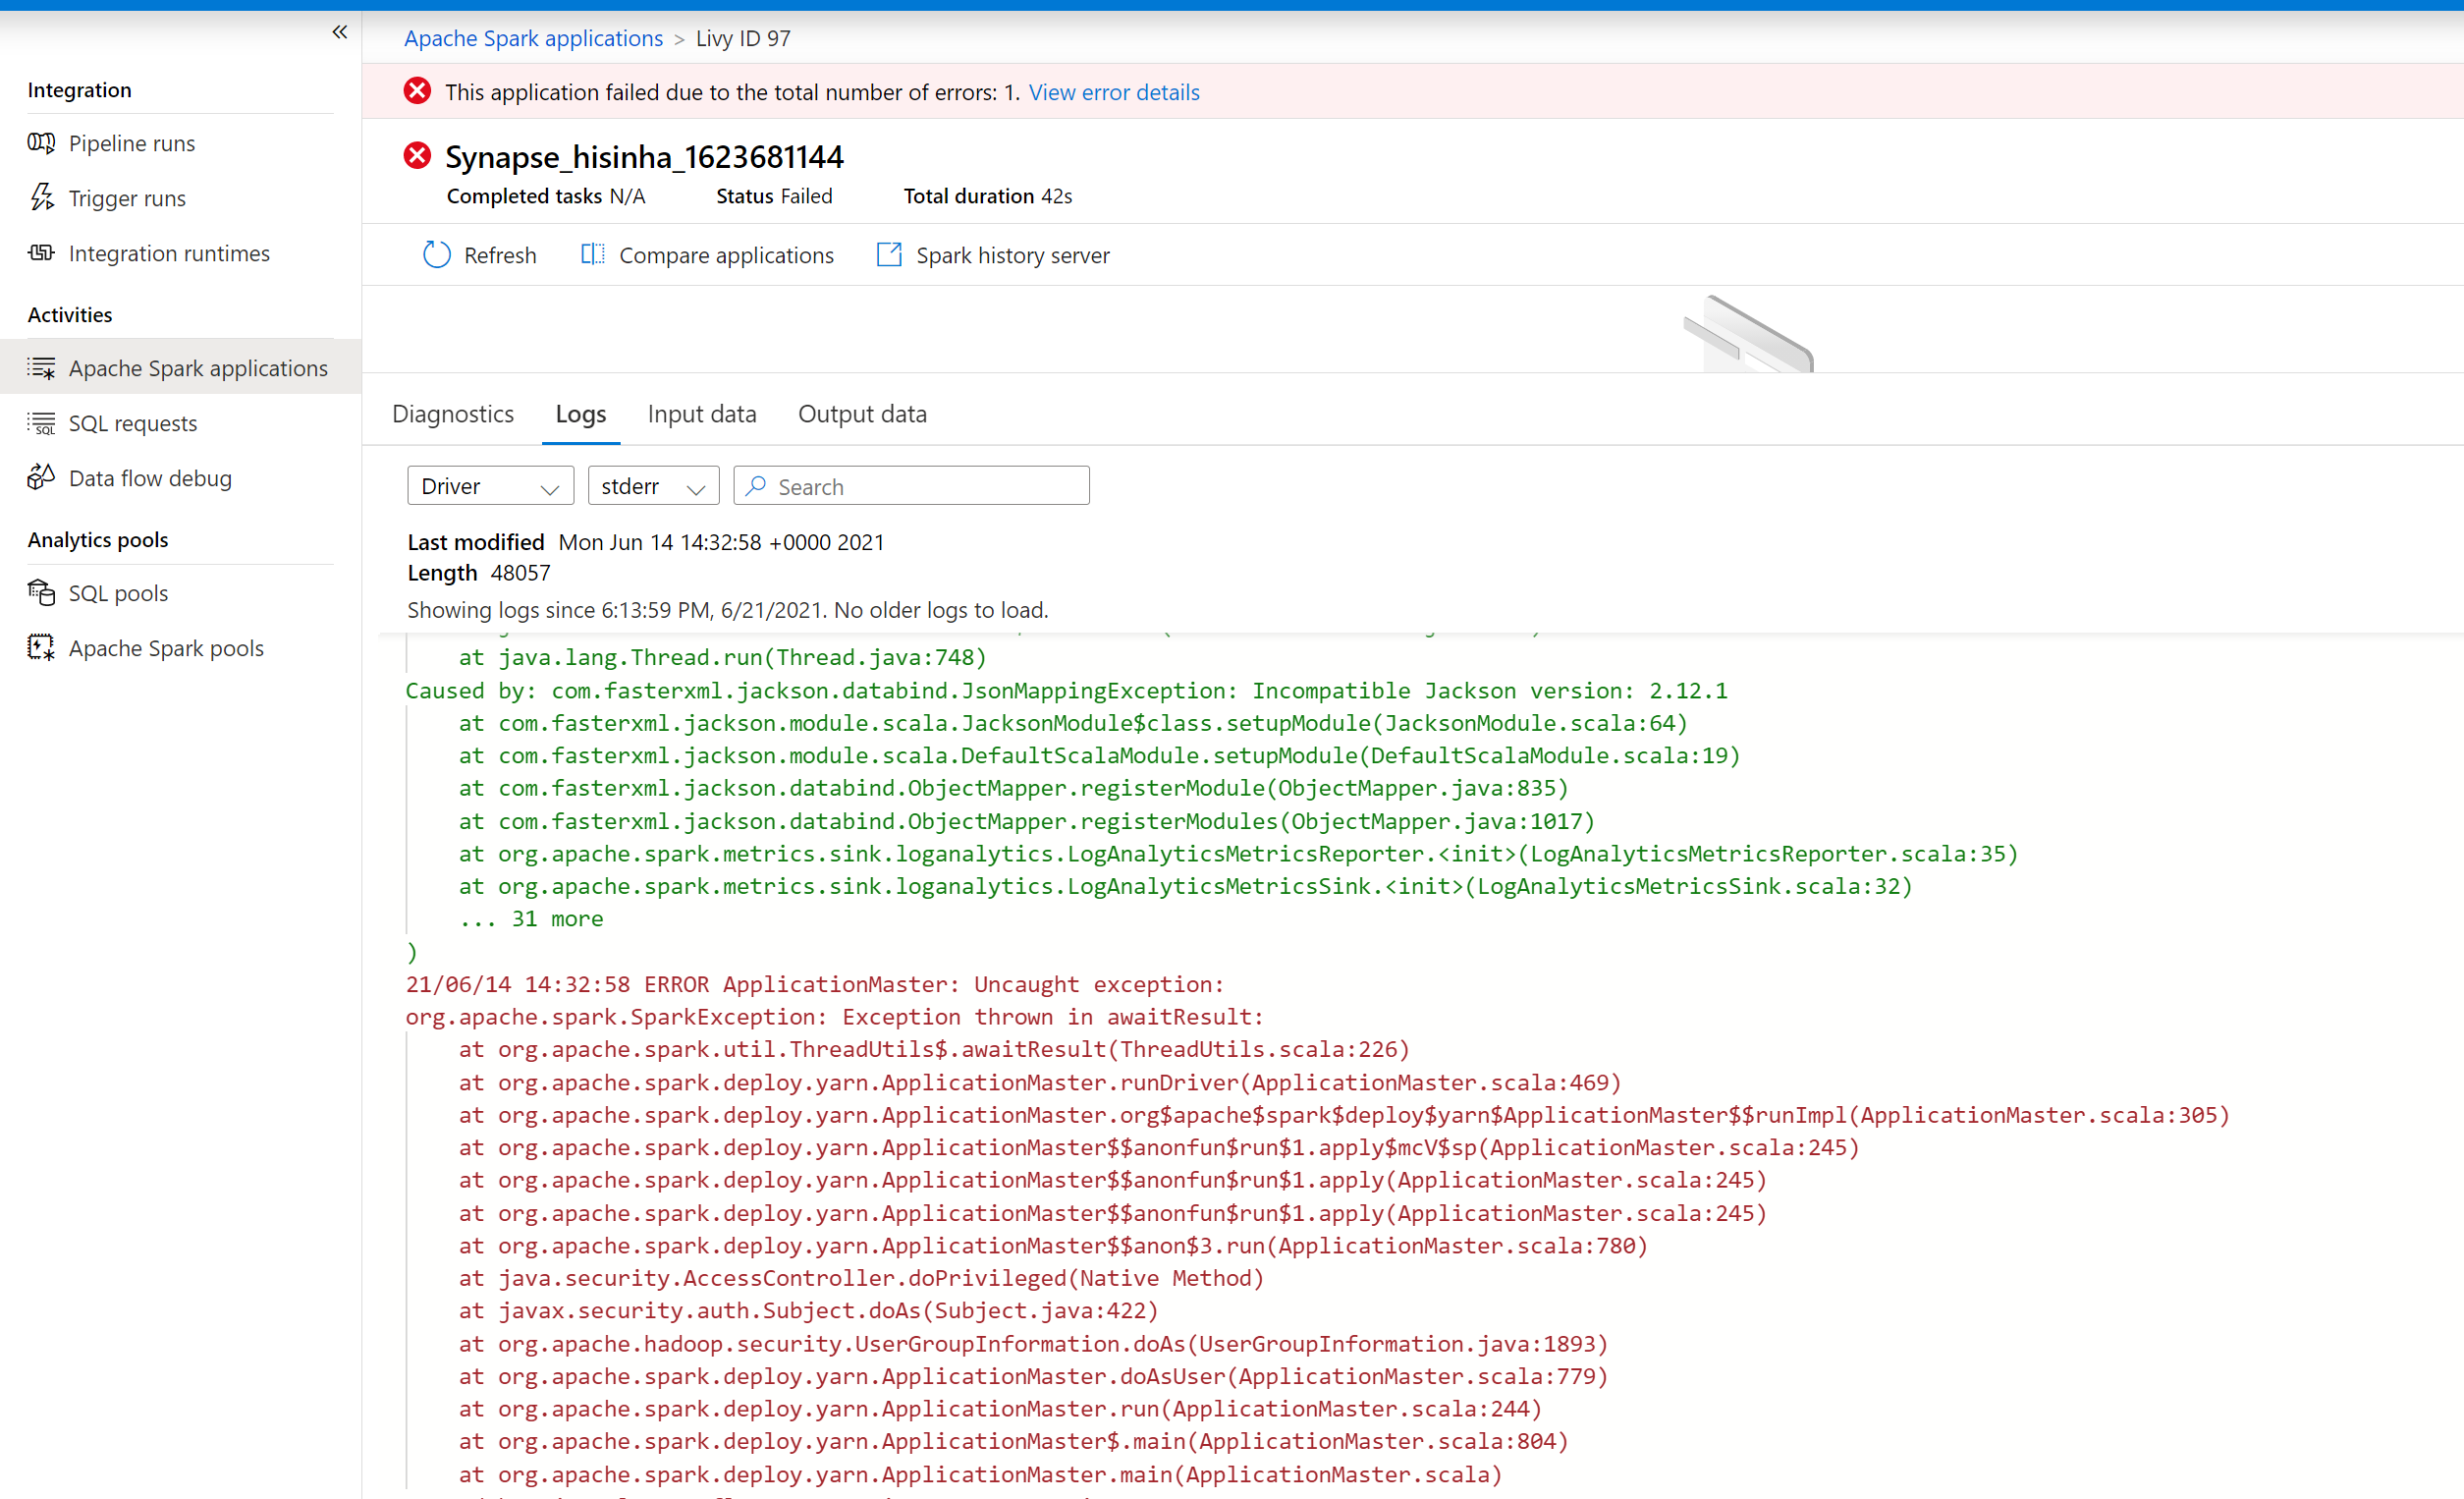
Task: Click the 'Total duration 42s' text
Action: pyautogui.click(x=988, y=196)
